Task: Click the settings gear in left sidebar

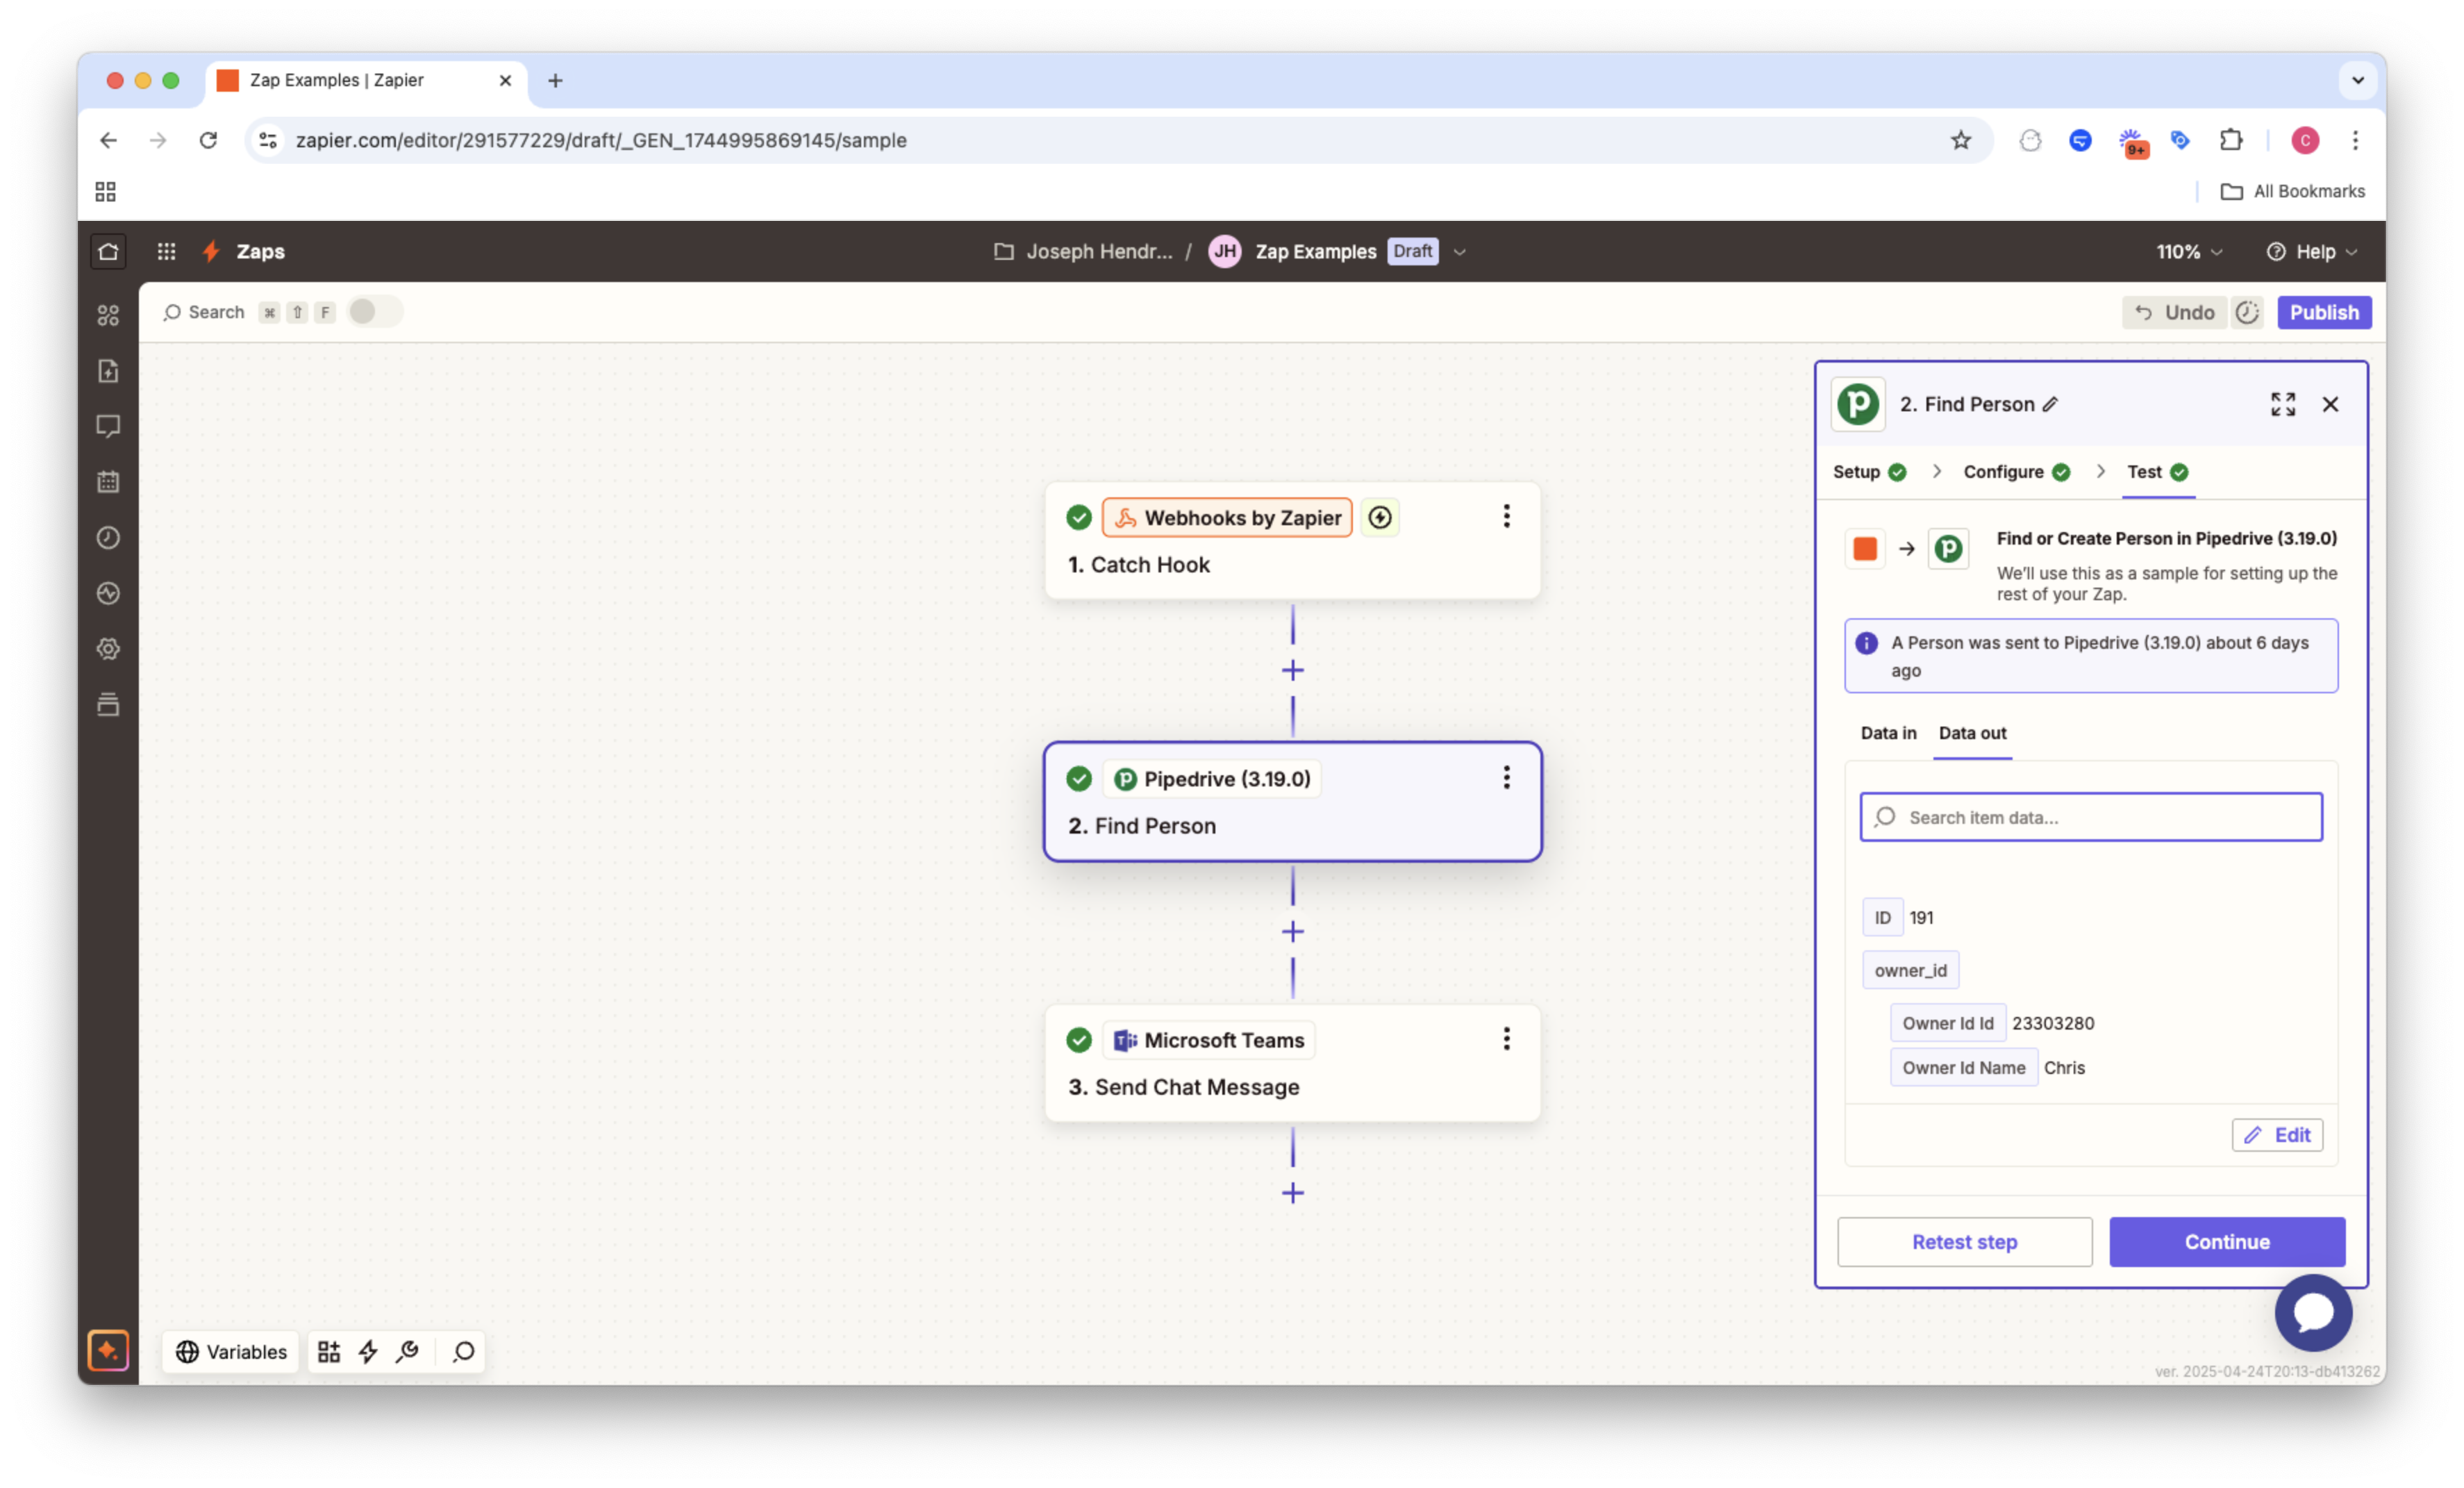Action: point(108,649)
